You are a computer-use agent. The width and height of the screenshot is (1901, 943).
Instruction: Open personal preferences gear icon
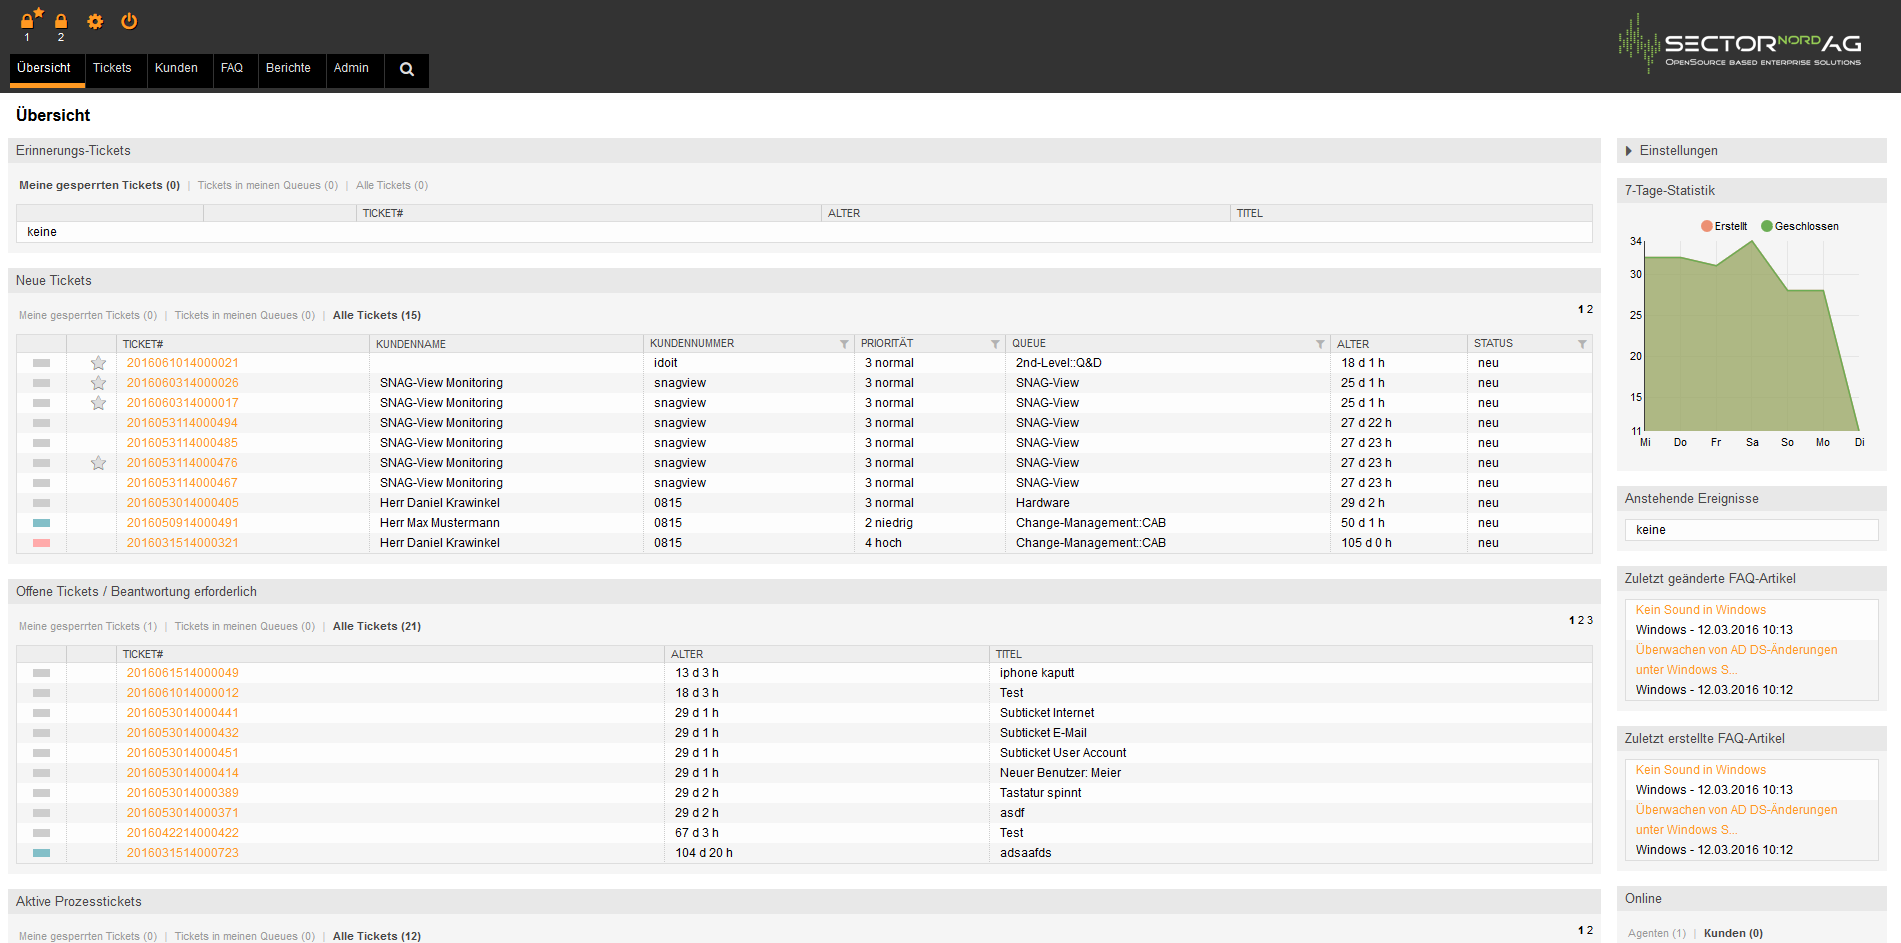95,21
